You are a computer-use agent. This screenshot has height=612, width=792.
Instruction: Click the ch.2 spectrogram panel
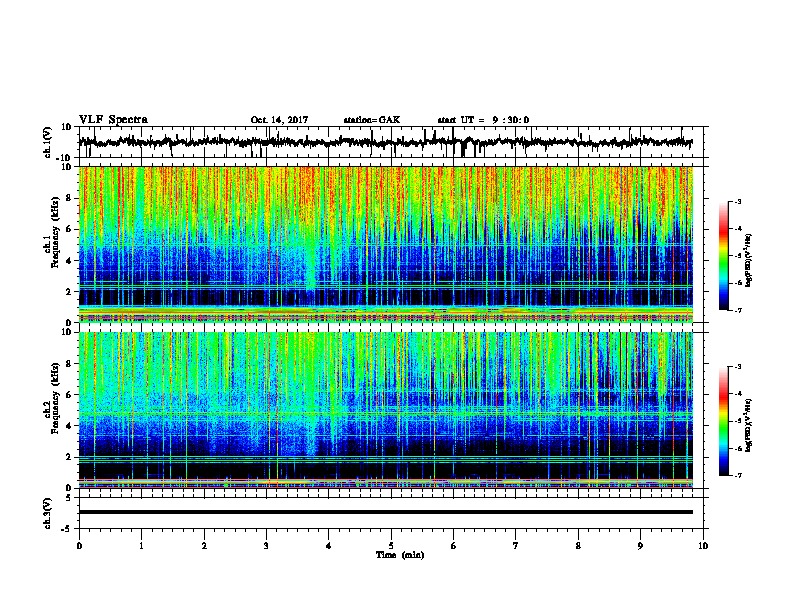(386, 410)
